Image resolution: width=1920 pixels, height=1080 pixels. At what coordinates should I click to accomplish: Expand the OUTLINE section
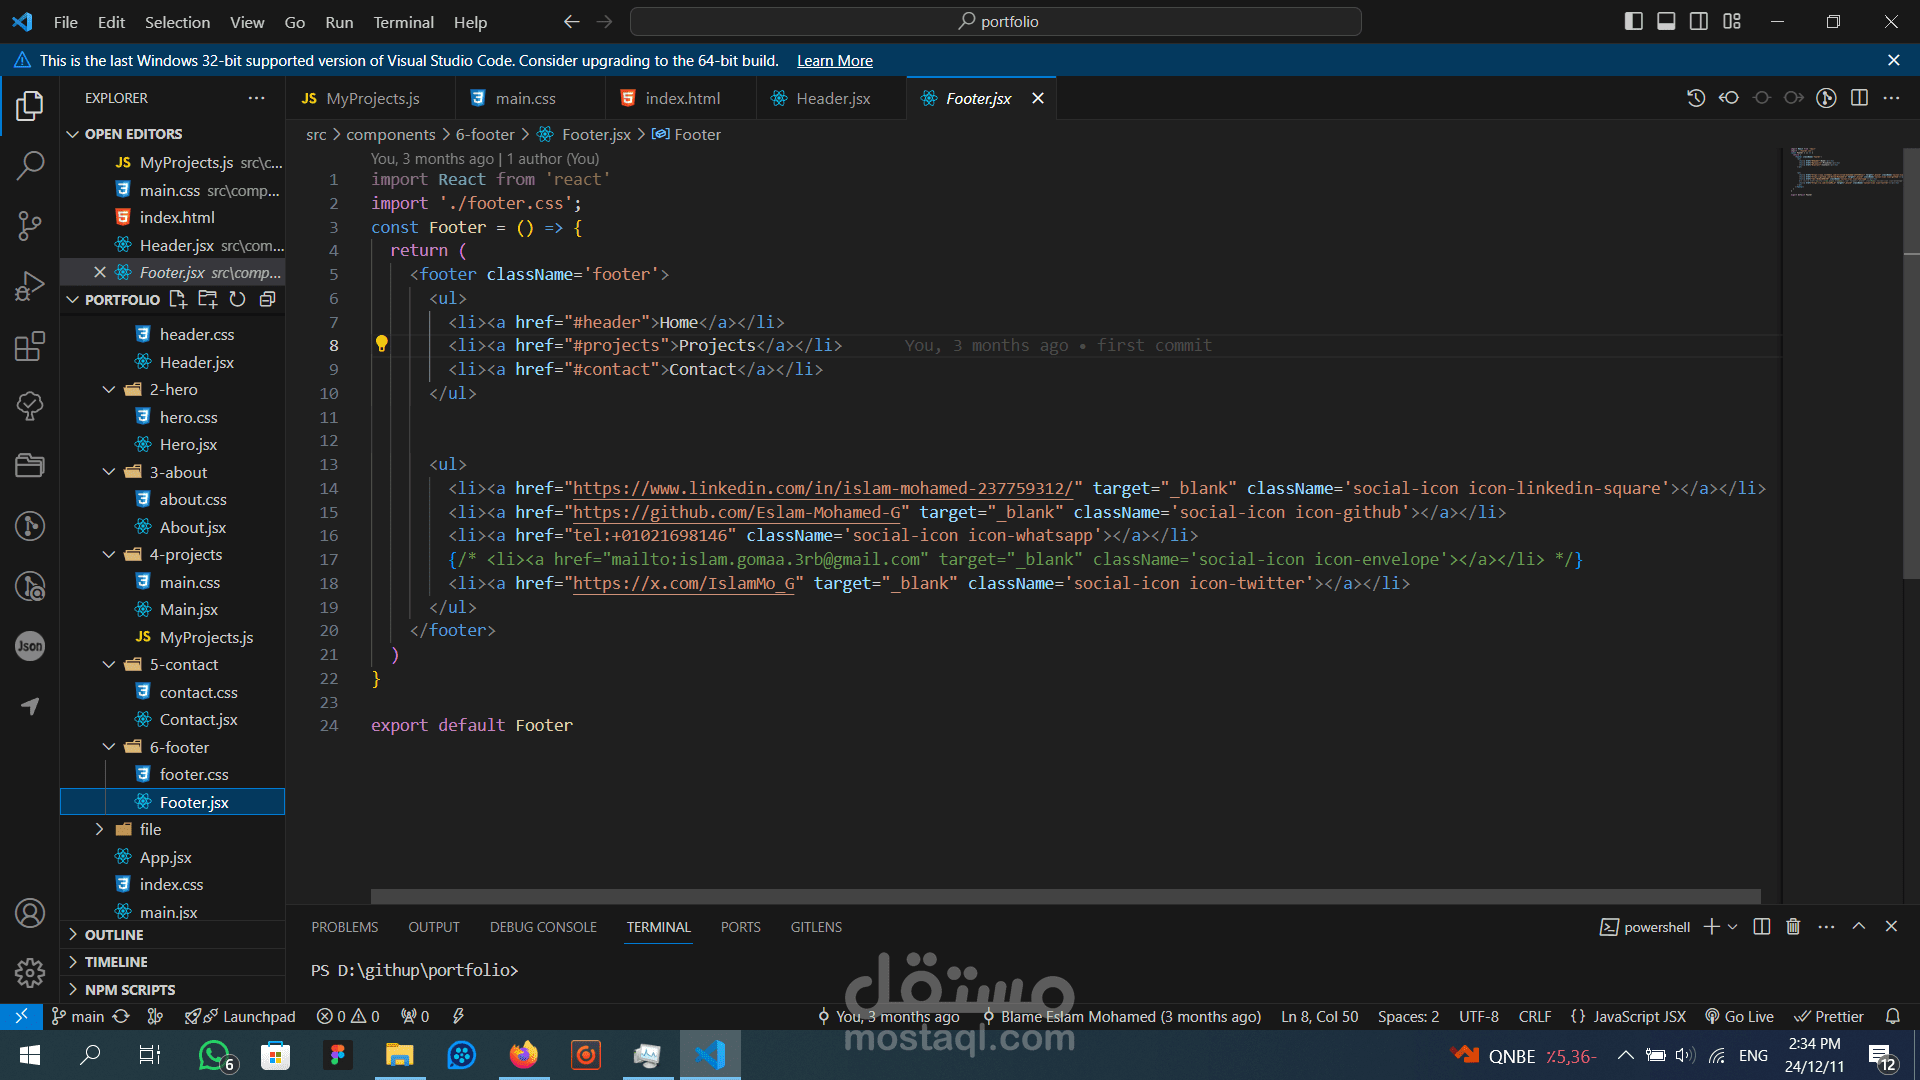pyautogui.click(x=114, y=934)
